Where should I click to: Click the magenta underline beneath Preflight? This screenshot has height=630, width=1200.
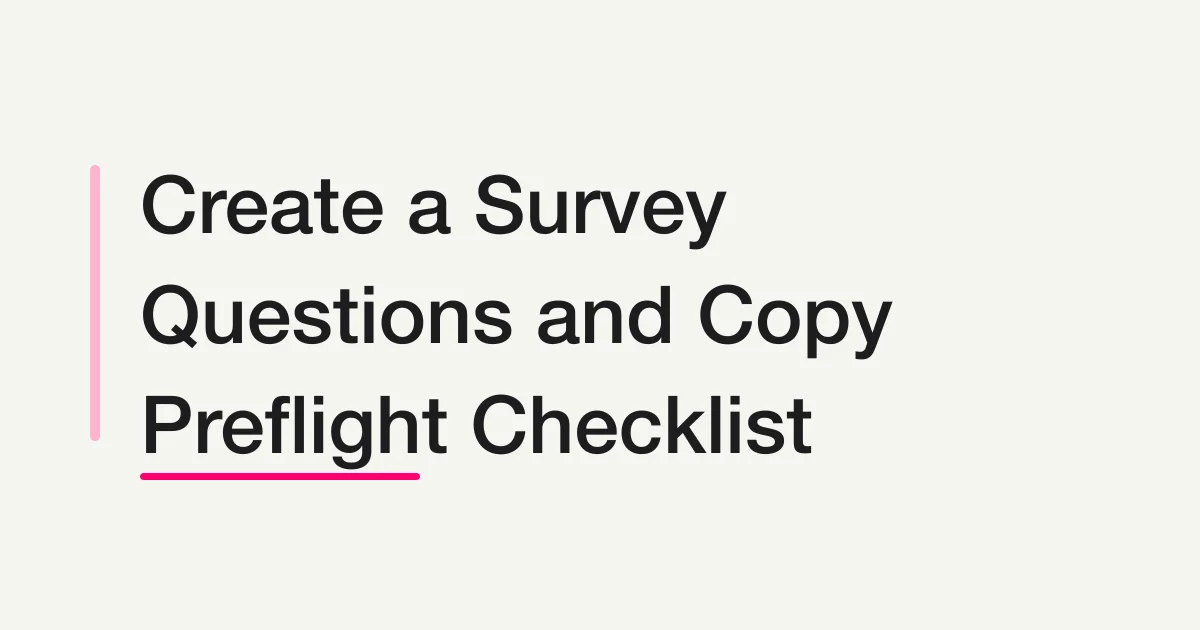(x=280, y=476)
